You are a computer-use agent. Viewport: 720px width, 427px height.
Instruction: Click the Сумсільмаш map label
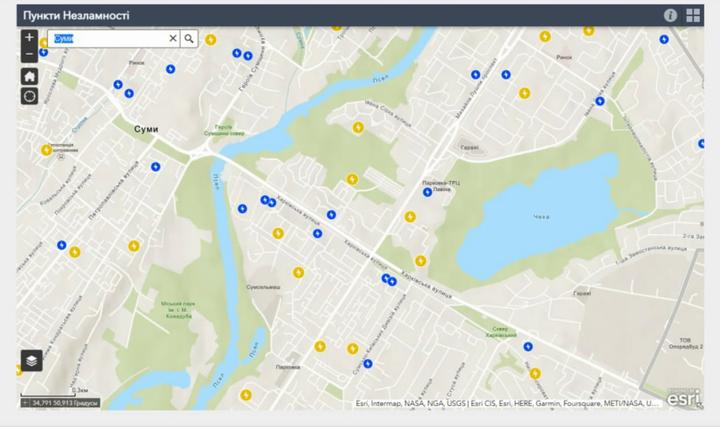[263, 287]
